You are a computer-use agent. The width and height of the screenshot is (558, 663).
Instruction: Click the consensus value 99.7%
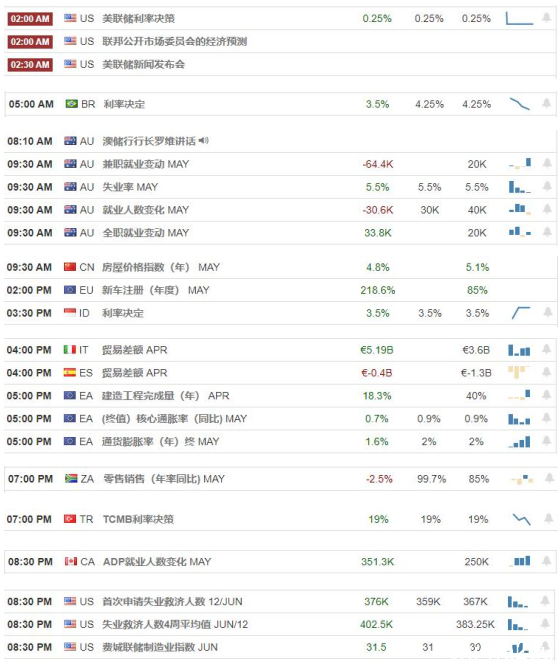point(431,479)
